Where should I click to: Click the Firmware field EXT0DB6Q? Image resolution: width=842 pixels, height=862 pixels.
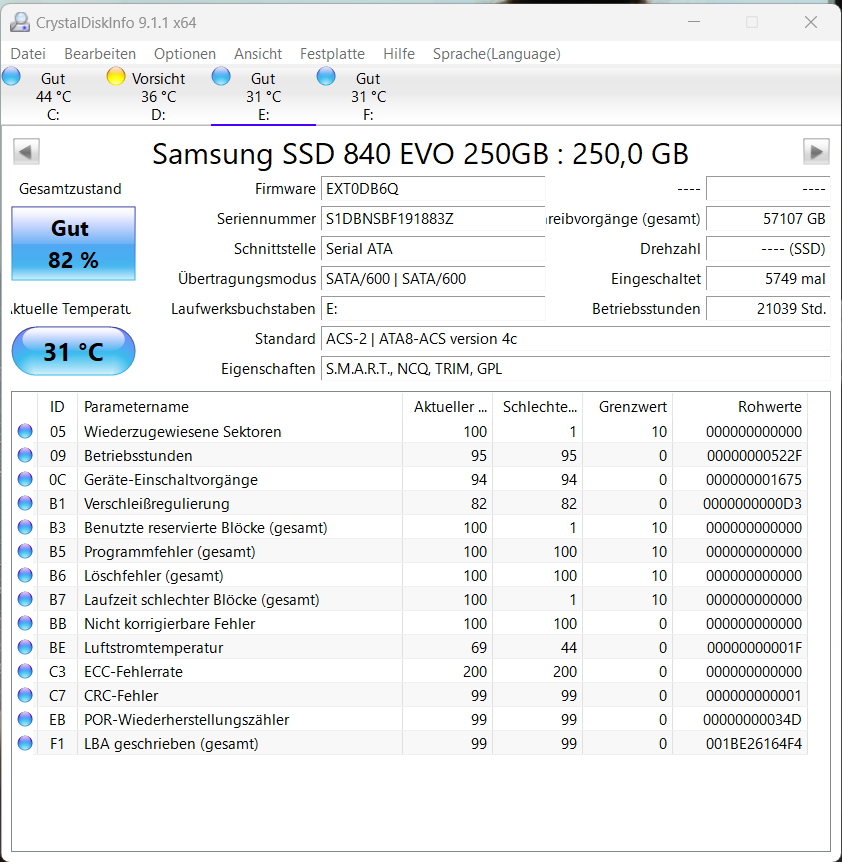click(x=433, y=189)
